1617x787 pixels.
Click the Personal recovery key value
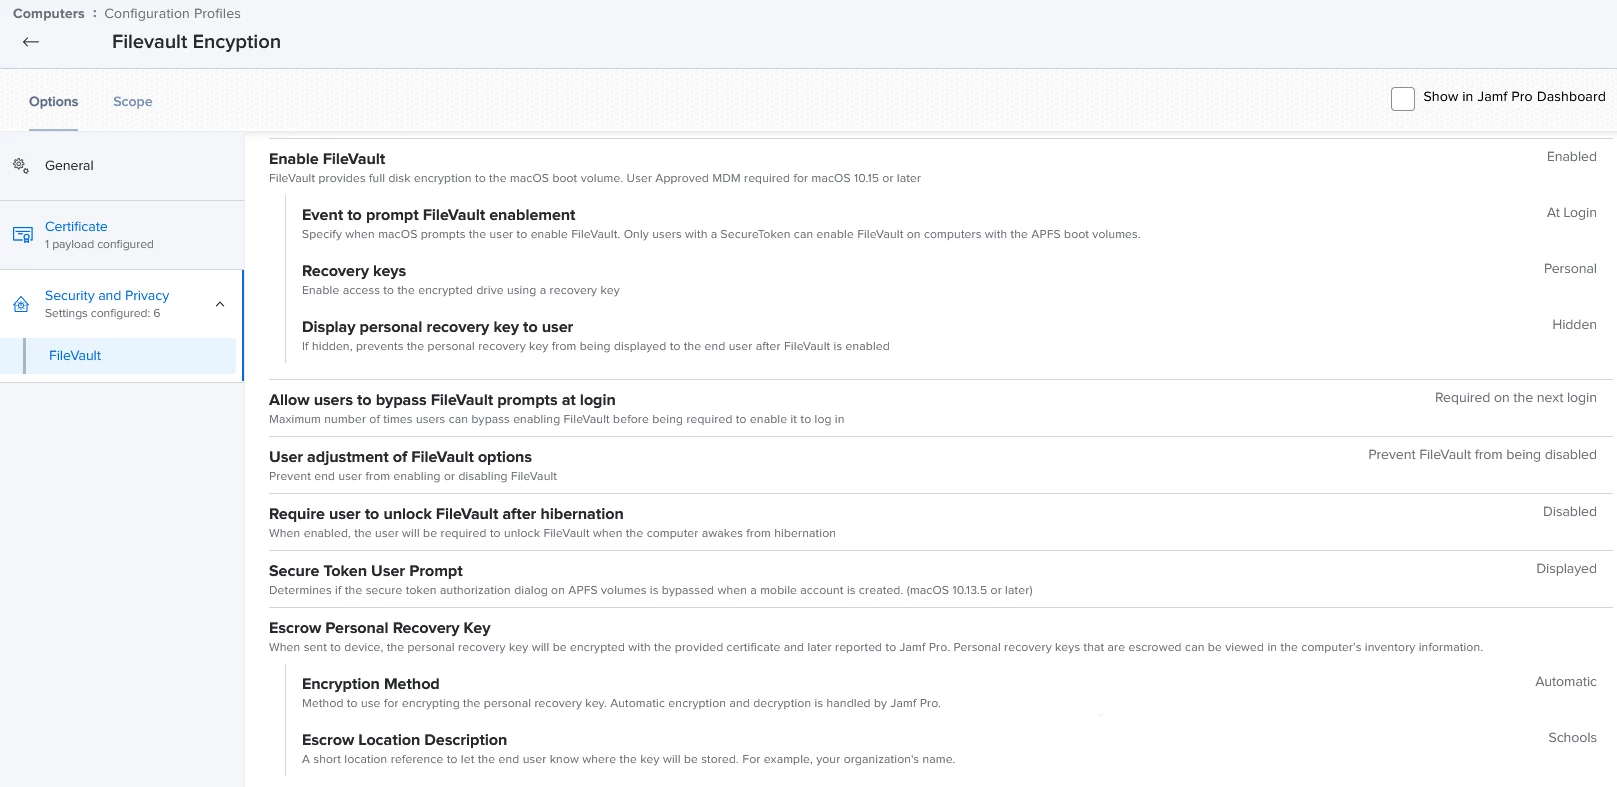coord(1570,269)
